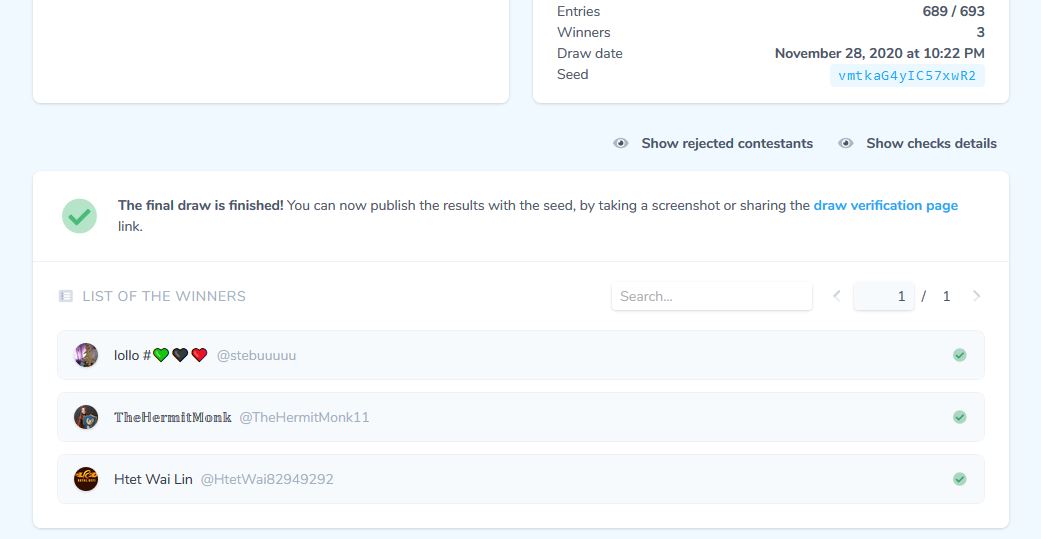The width and height of the screenshot is (1041, 539).
Task: Open TheHermitMonk's profile avatar
Action: 86,417
